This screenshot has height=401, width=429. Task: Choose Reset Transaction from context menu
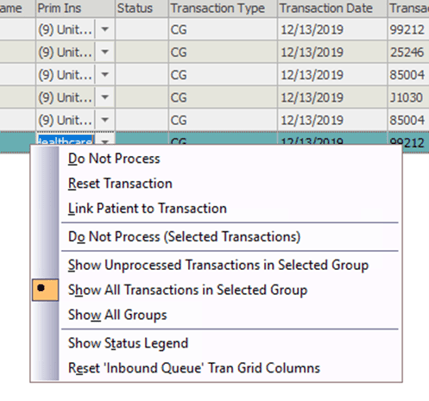120,184
